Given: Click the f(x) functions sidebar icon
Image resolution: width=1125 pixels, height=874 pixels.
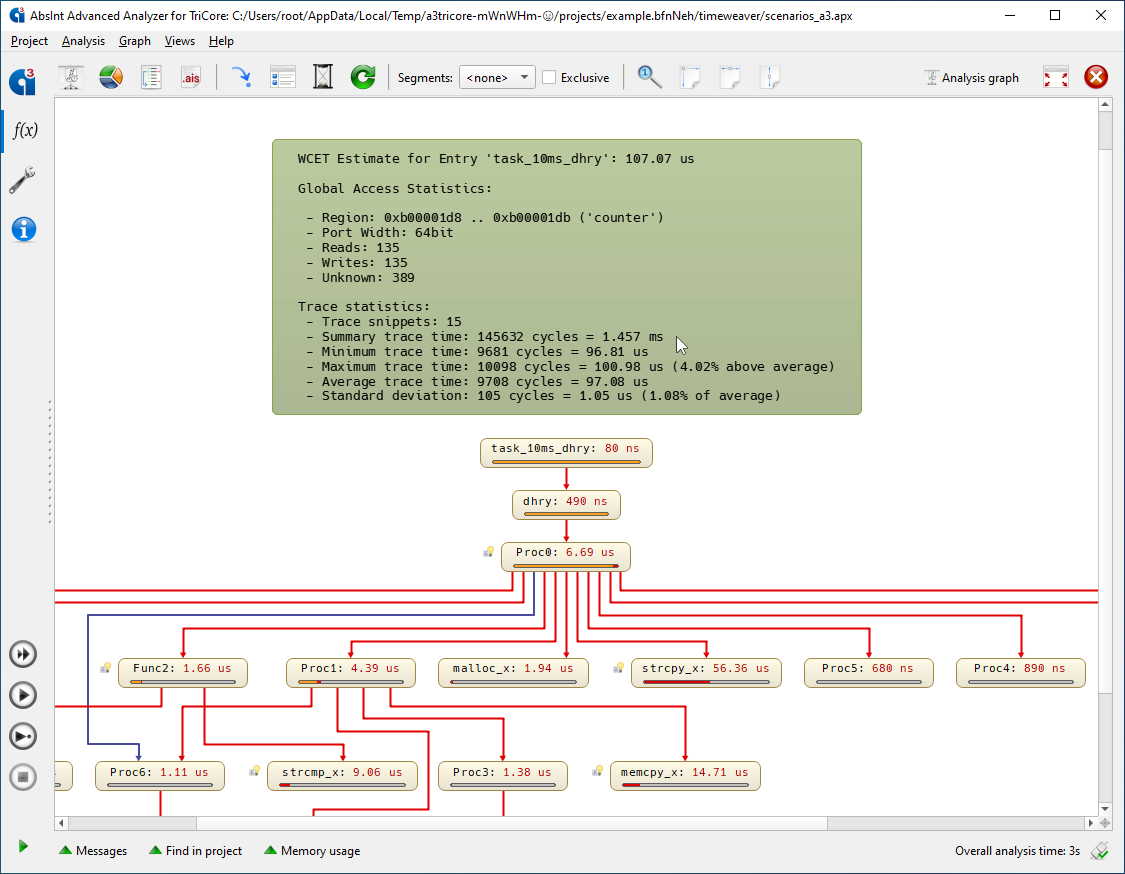Looking at the screenshot, I should tap(24, 131).
